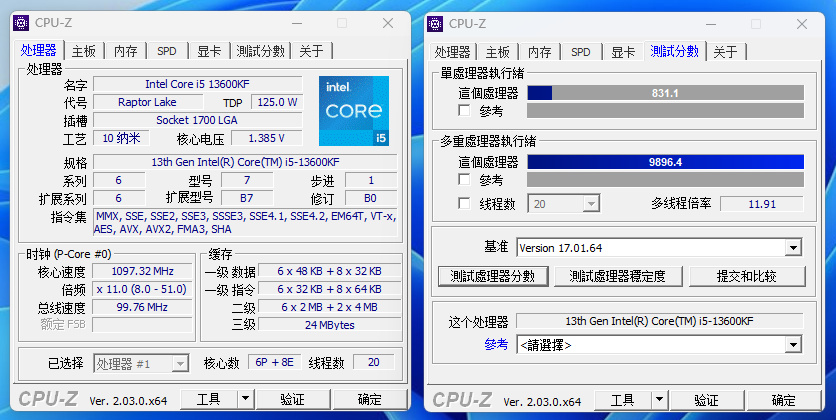Click the empty 额定 FSB field

click(x=142, y=324)
